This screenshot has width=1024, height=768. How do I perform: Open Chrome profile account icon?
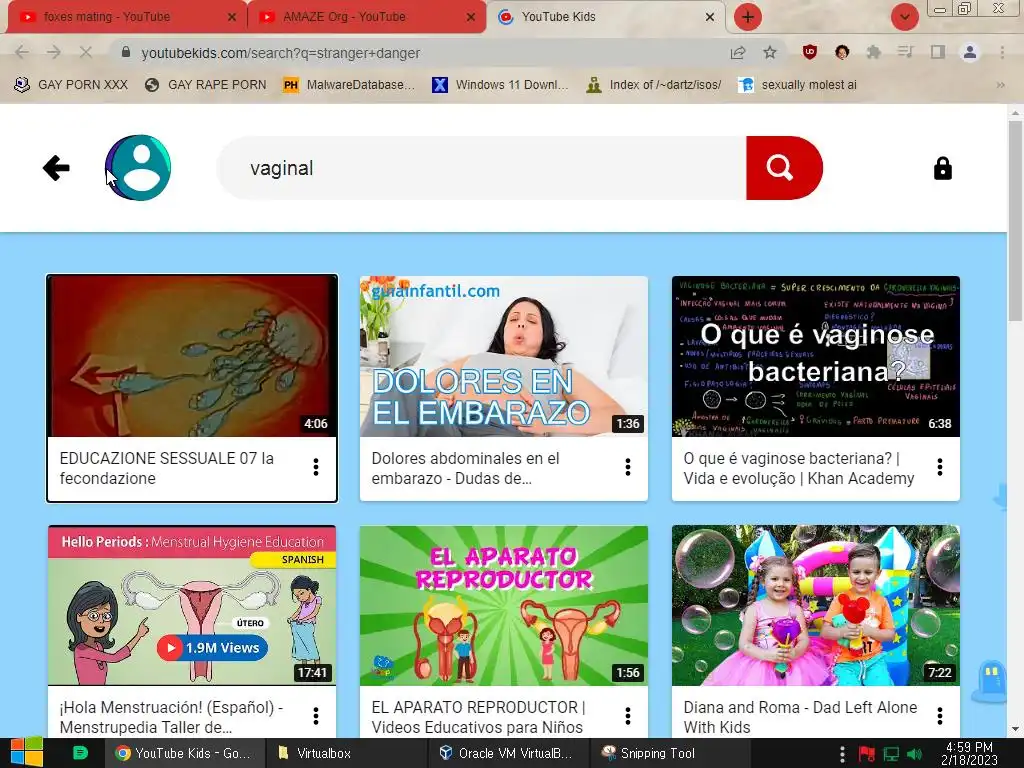coord(970,52)
